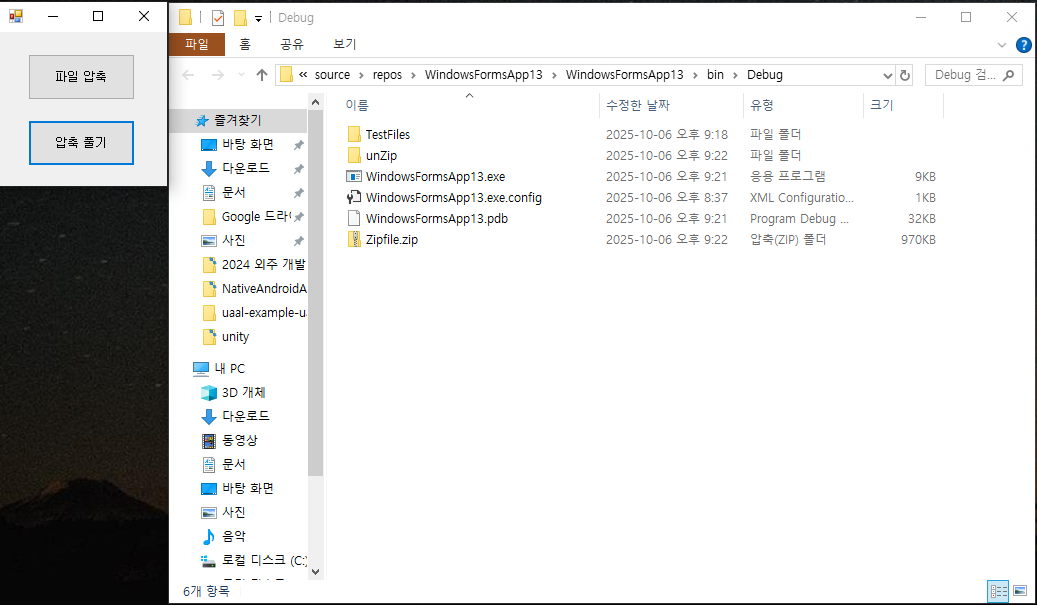Select the WindowsFormsApp13.exe.config file icon
The height and width of the screenshot is (605, 1037).
pos(354,198)
